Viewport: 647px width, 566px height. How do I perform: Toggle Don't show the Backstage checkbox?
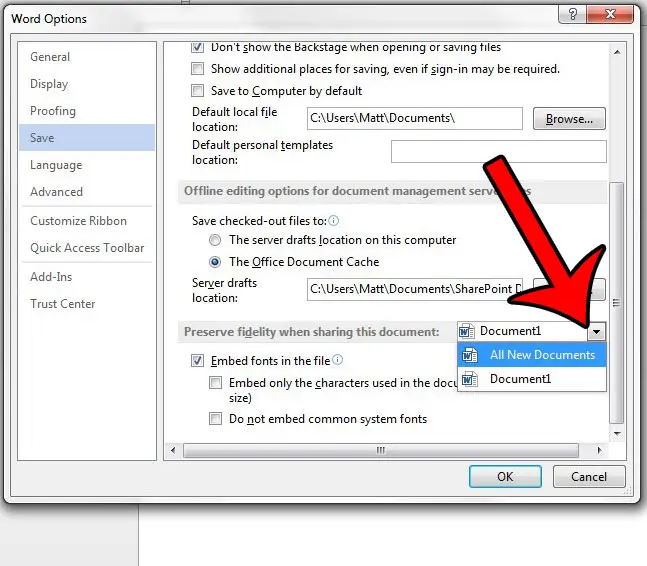point(197,47)
